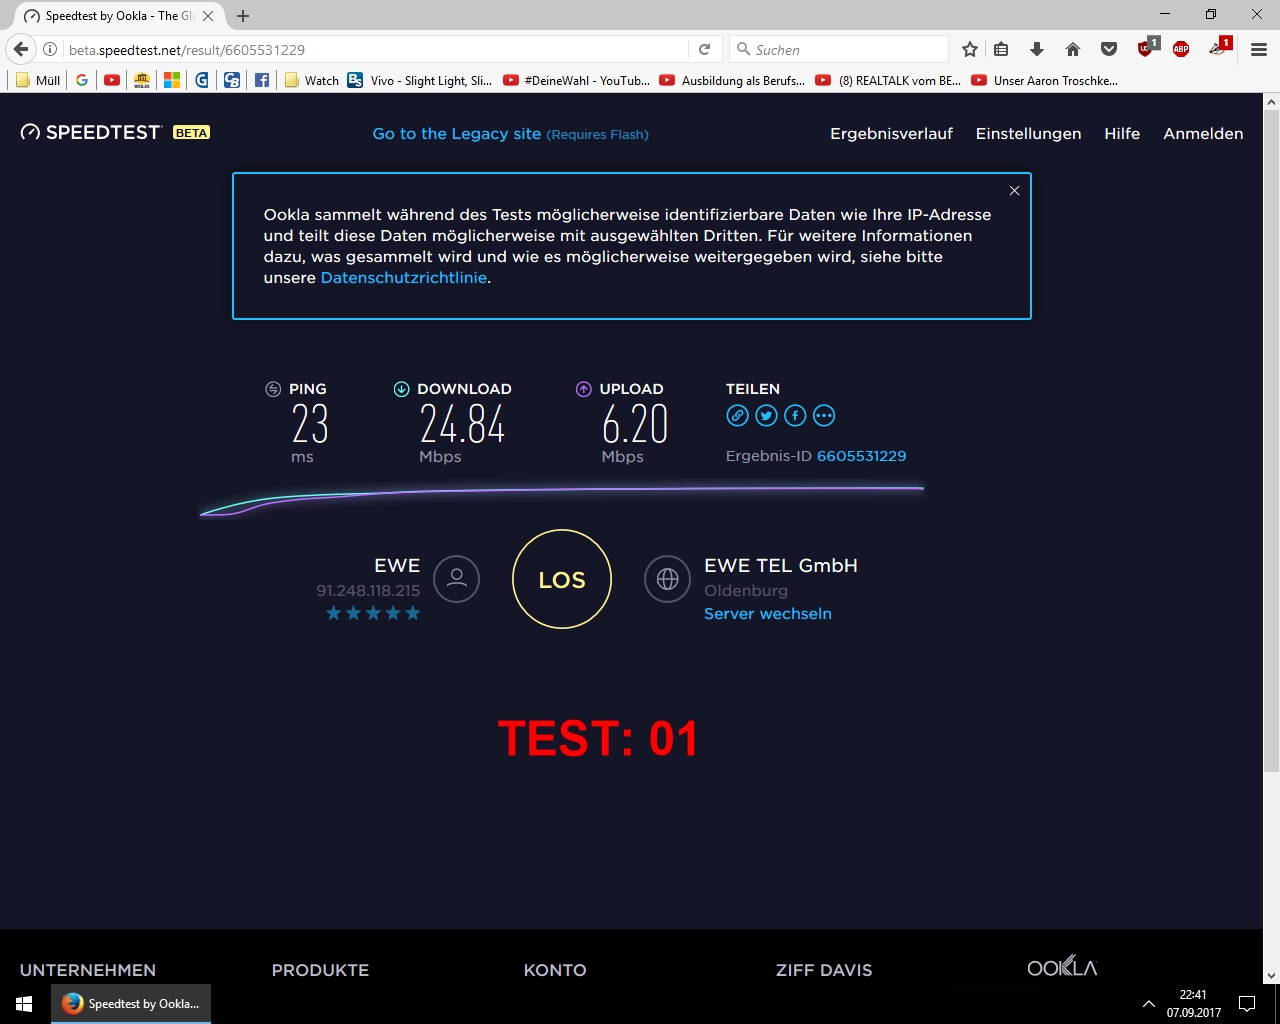Click the five-star EWE rating
Screen dimensions: 1280x1024
point(373,613)
